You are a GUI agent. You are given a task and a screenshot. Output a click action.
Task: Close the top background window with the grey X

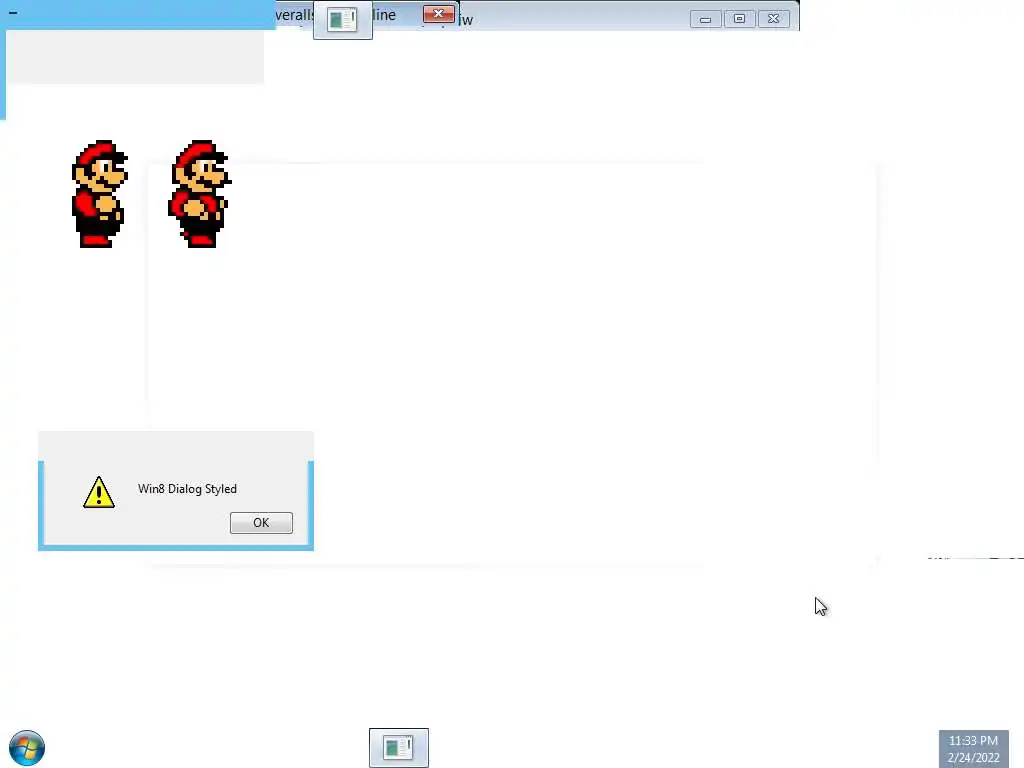(x=773, y=19)
